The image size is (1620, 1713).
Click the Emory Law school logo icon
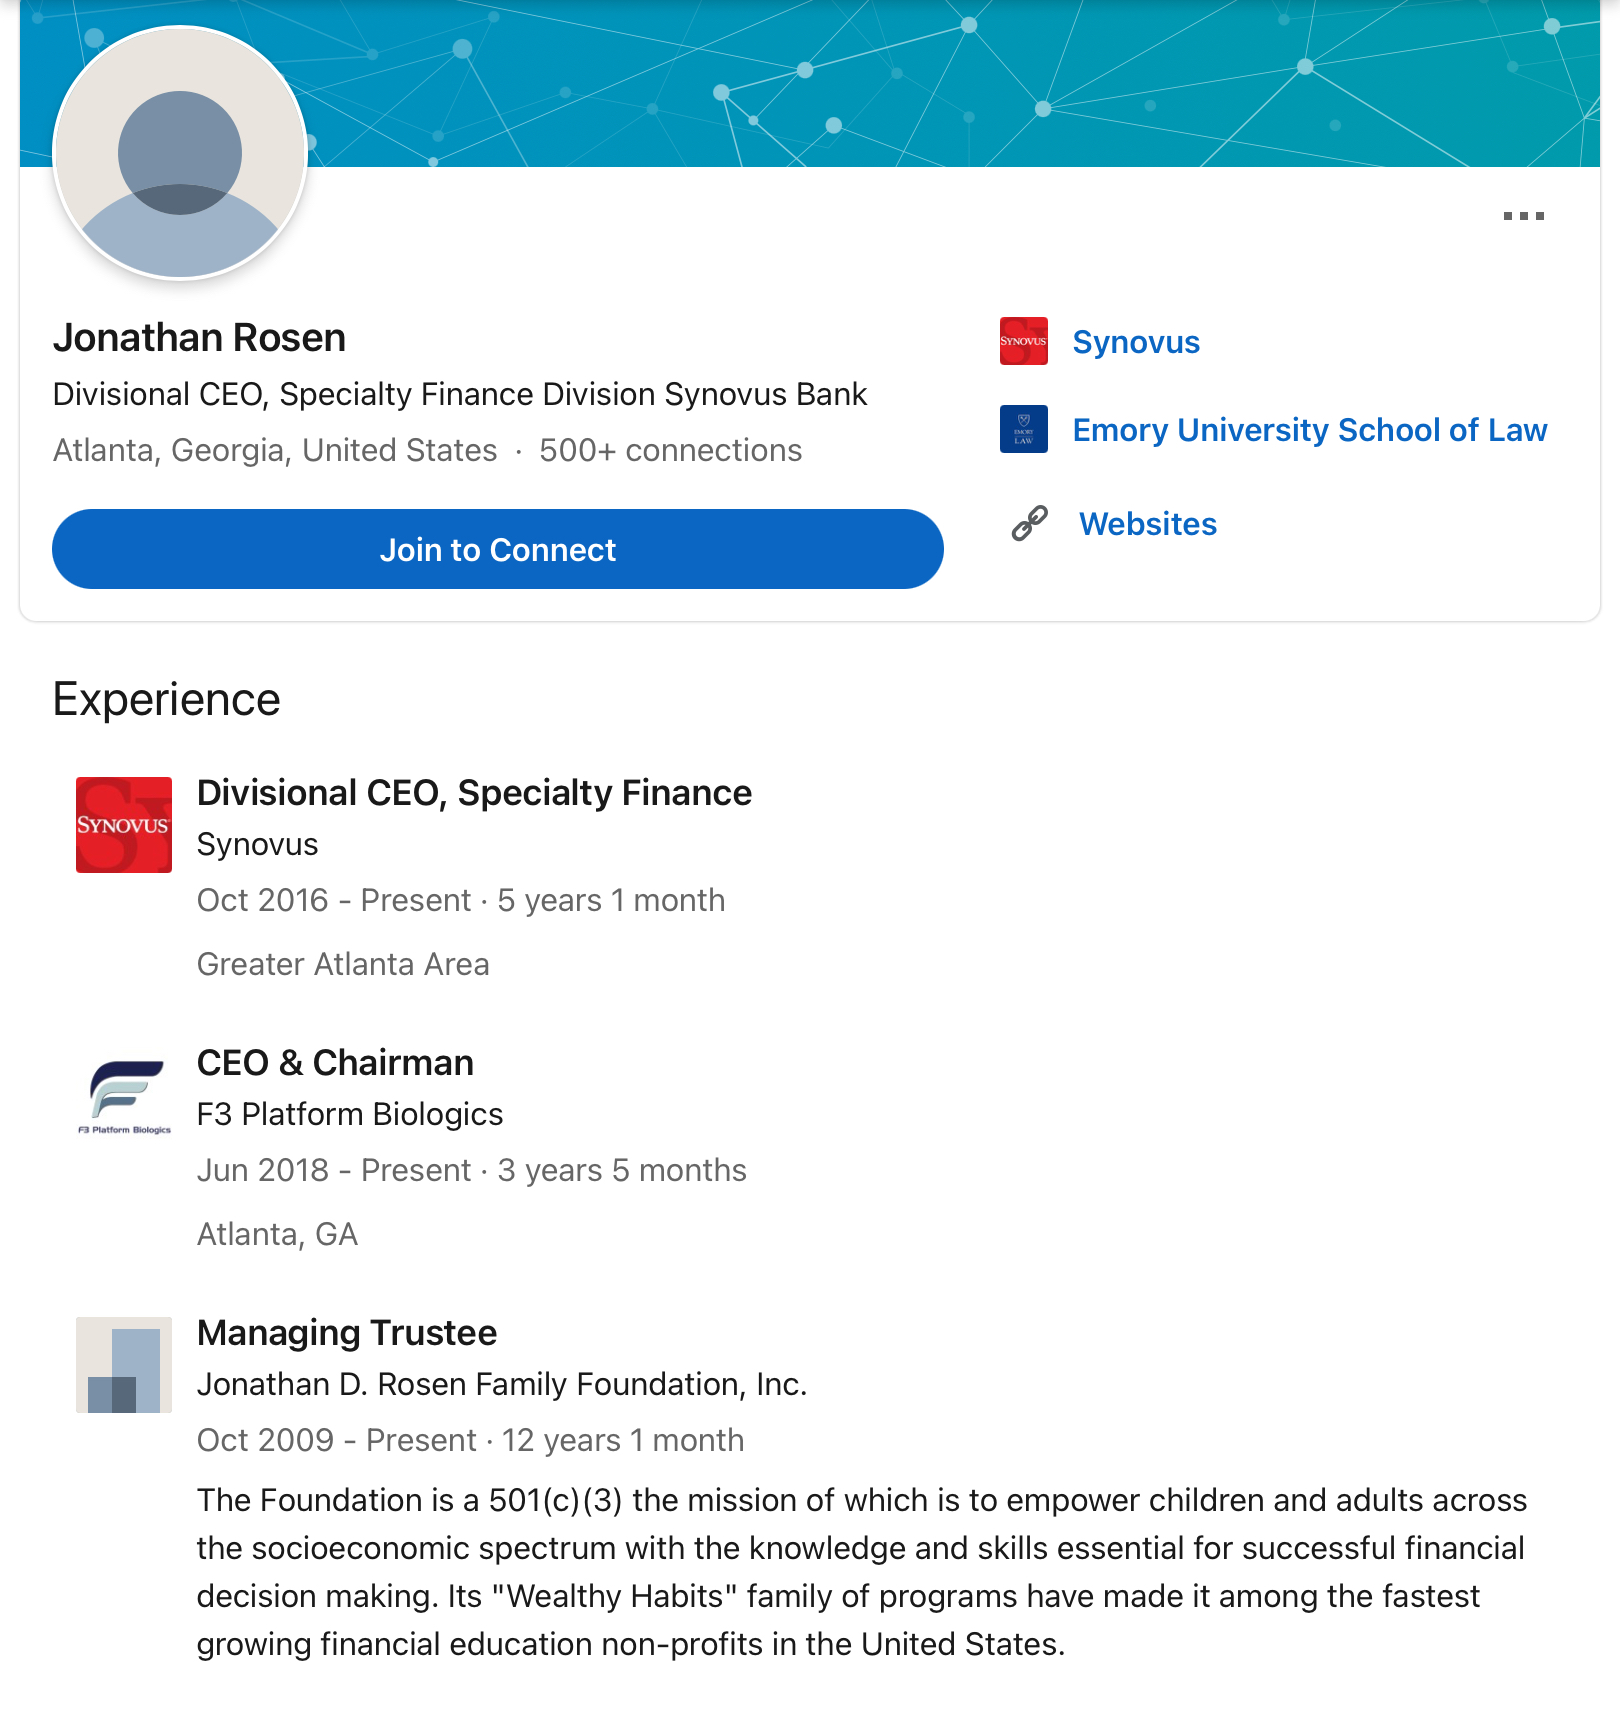click(x=1024, y=429)
